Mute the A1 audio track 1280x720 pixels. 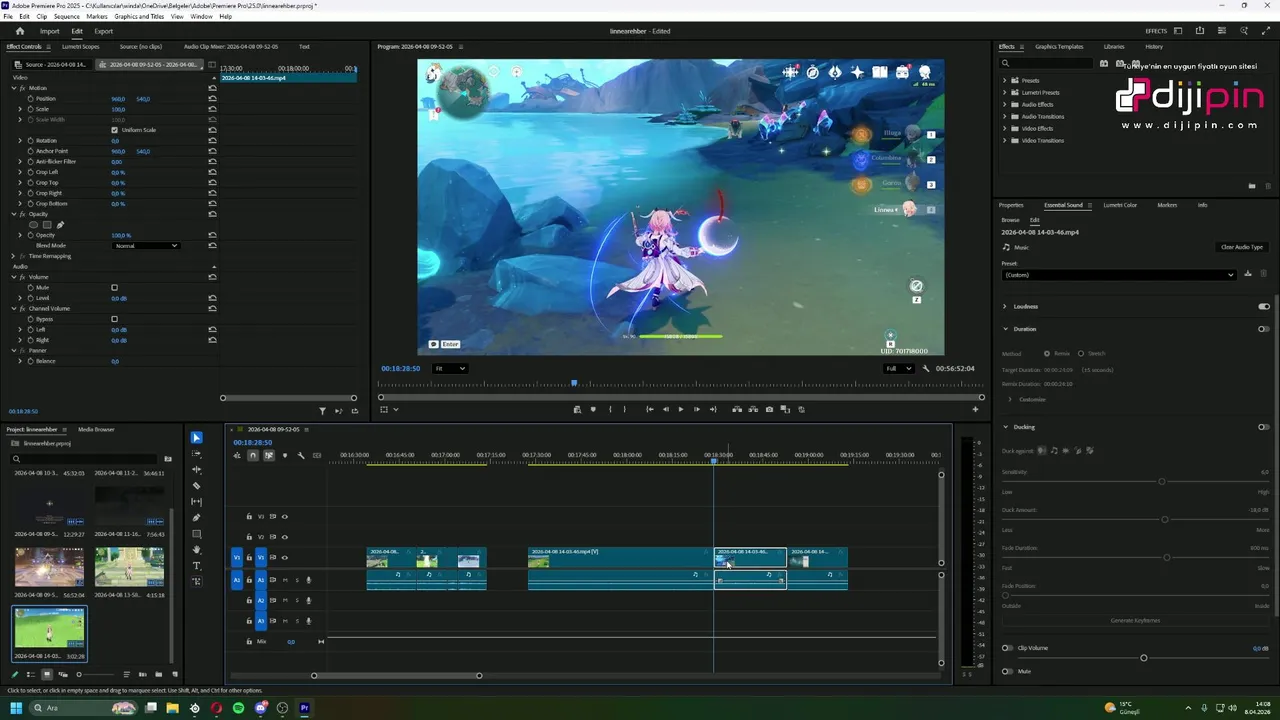(x=285, y=580)
